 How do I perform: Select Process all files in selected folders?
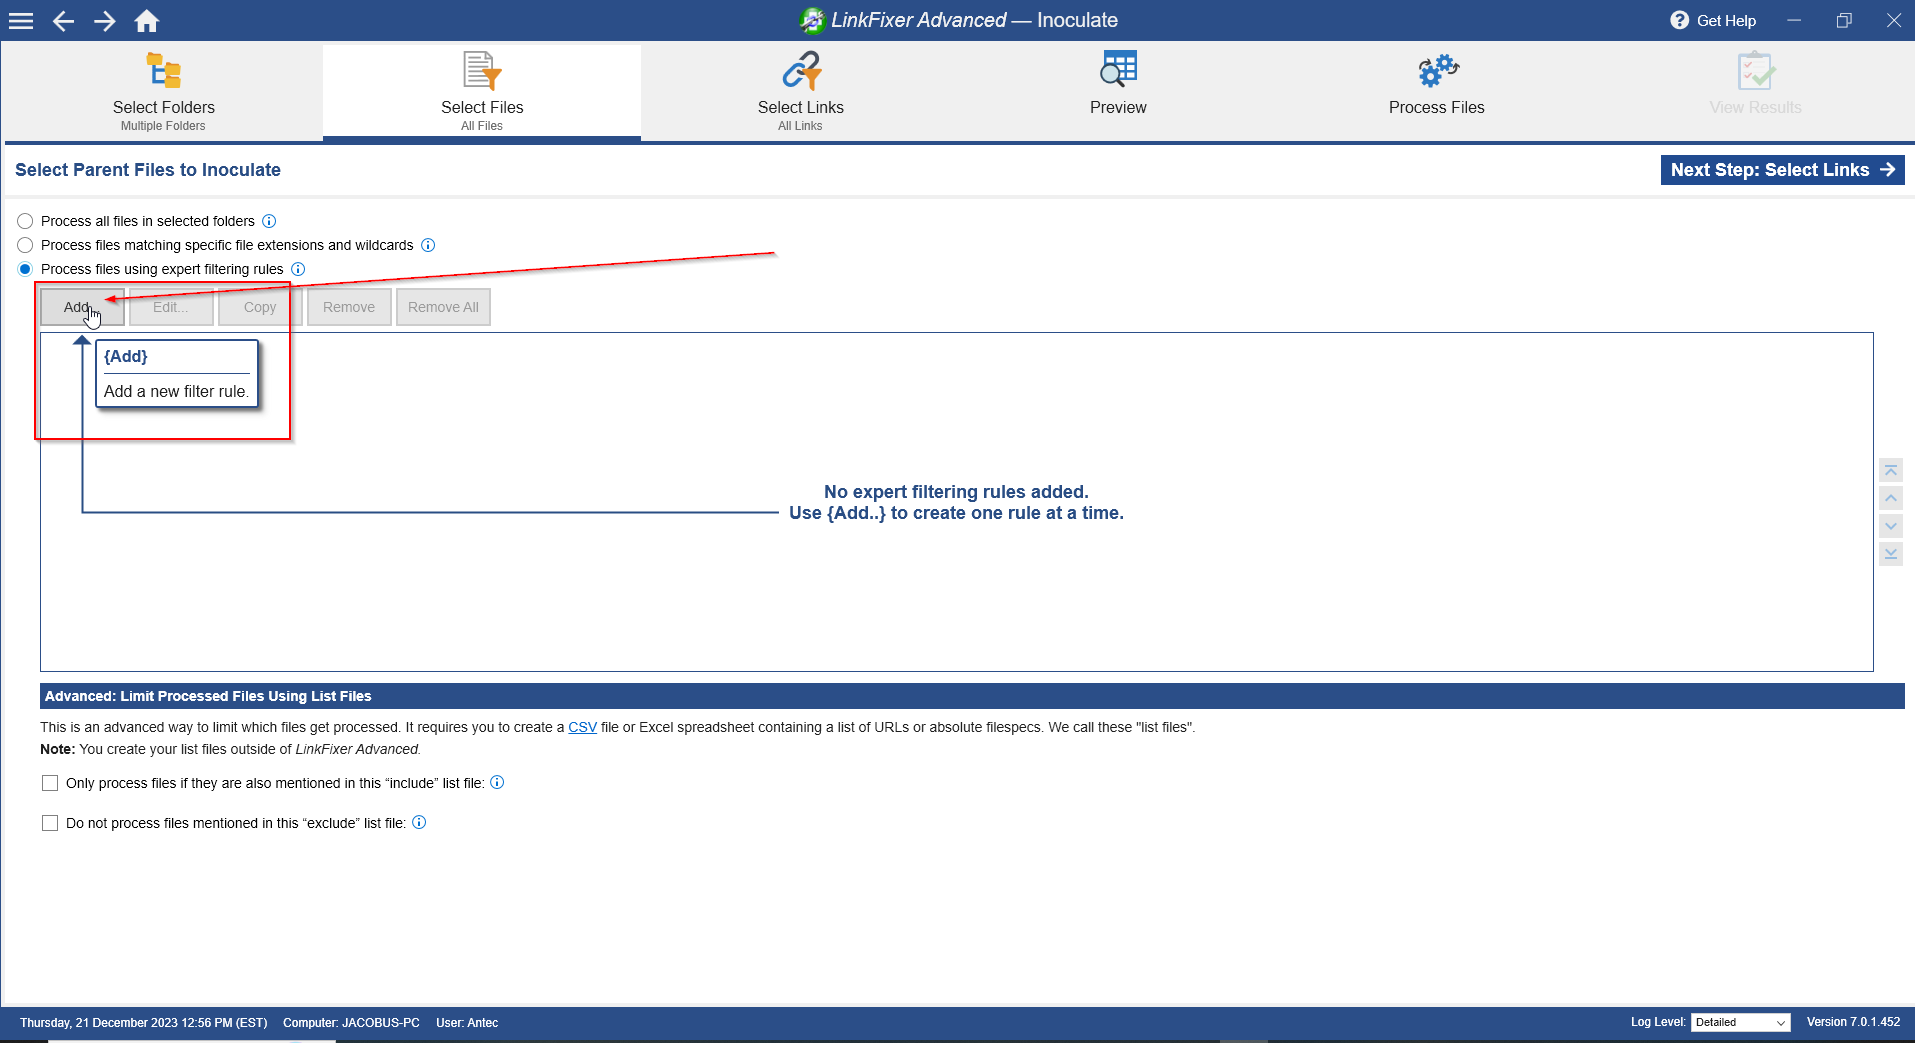point(25,221)
